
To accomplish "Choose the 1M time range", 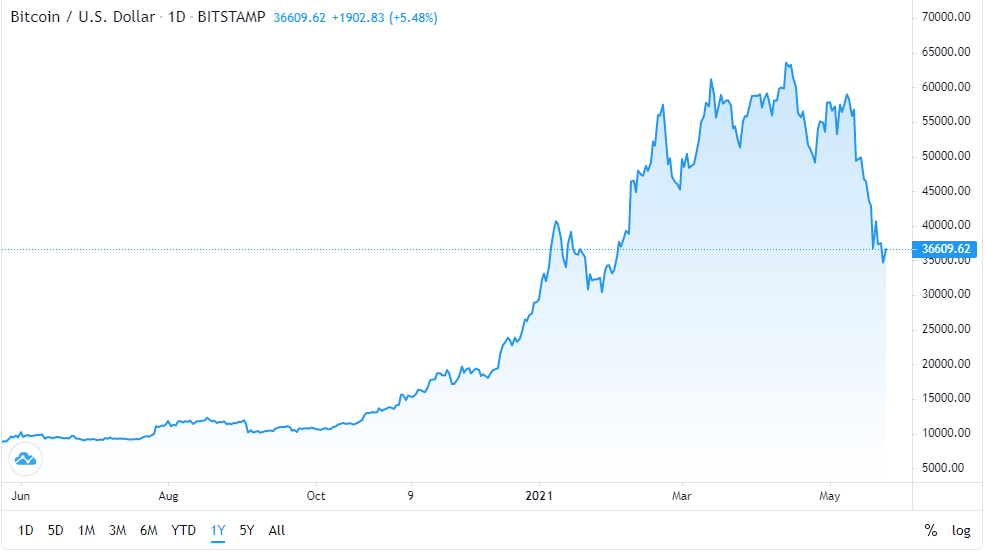I will 86,530.
